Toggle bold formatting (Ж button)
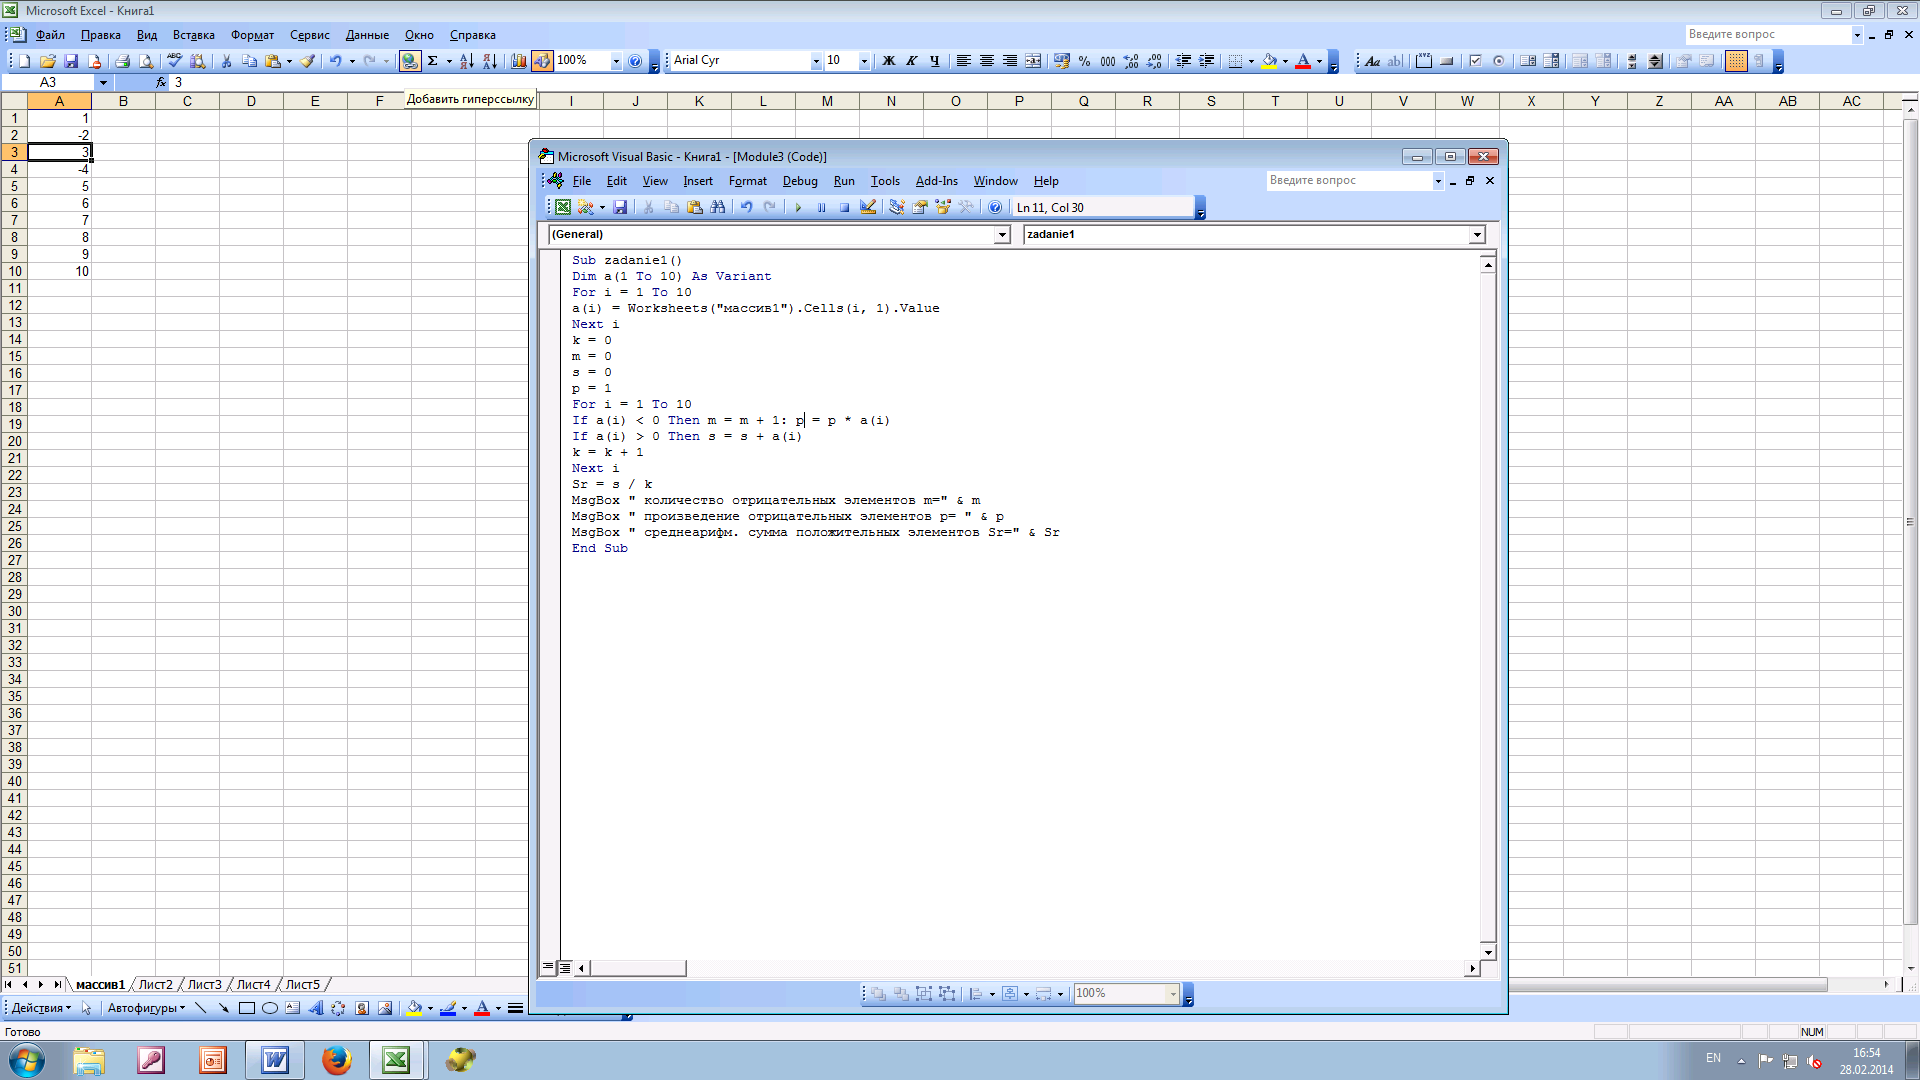The height and width of the screenshot is (1080, 1920). (888, 61)
